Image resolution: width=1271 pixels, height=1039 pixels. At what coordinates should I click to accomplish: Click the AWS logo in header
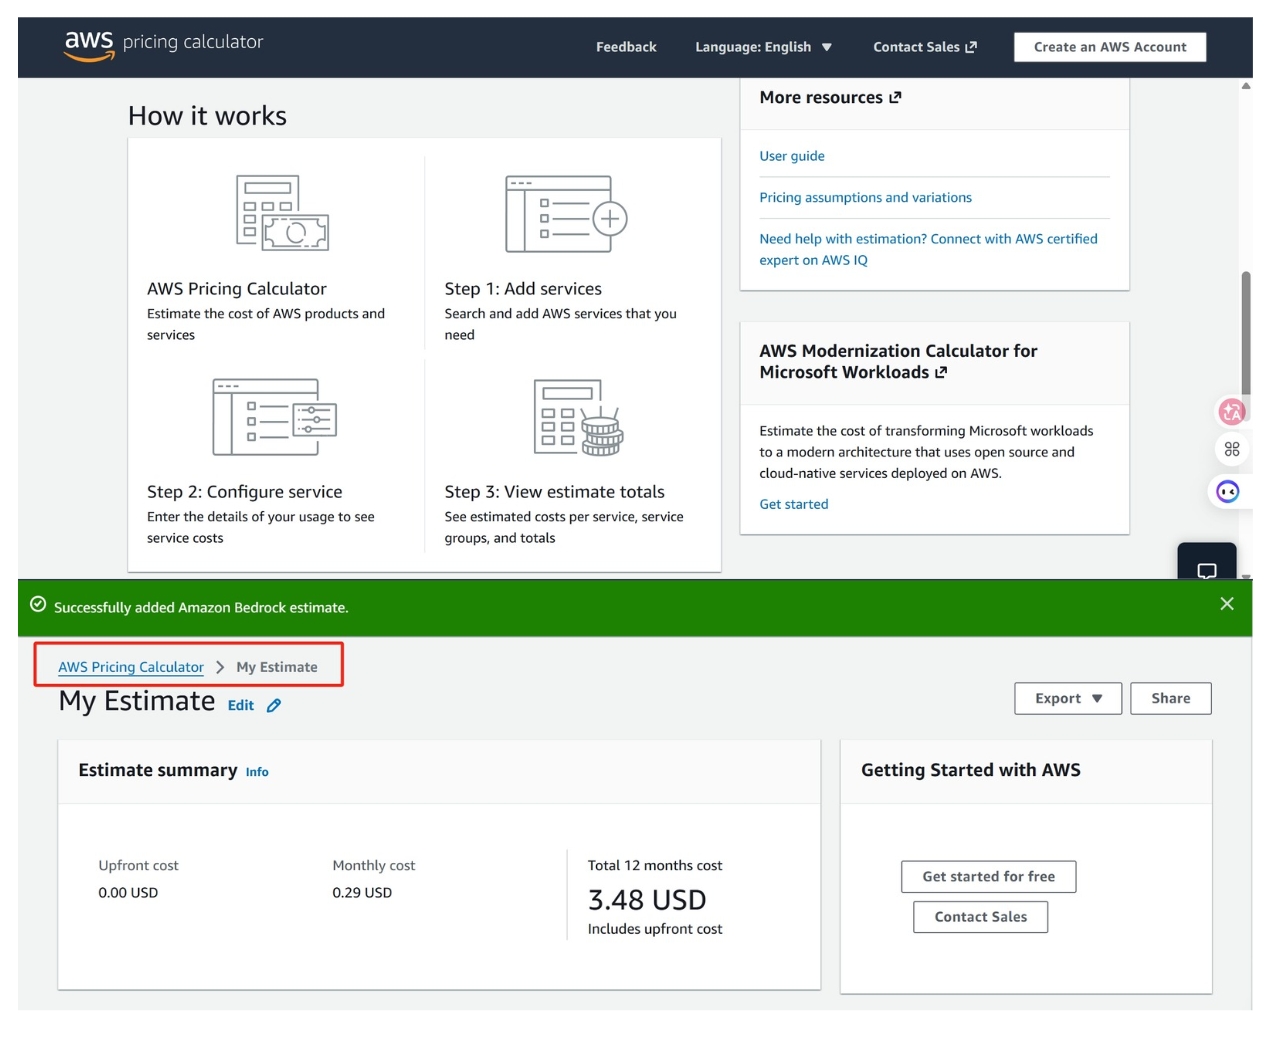[x=89, y=45]
